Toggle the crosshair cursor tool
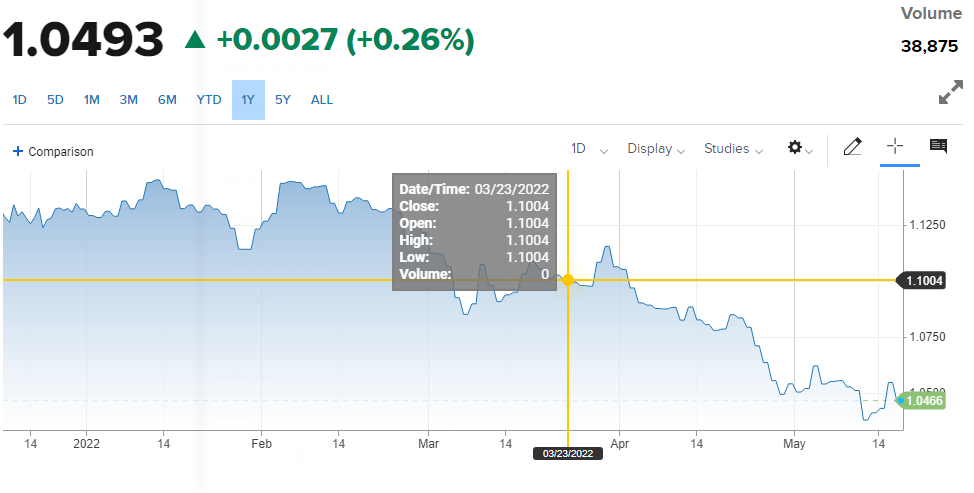Screen dimensions: 974x493 (895, 147)
